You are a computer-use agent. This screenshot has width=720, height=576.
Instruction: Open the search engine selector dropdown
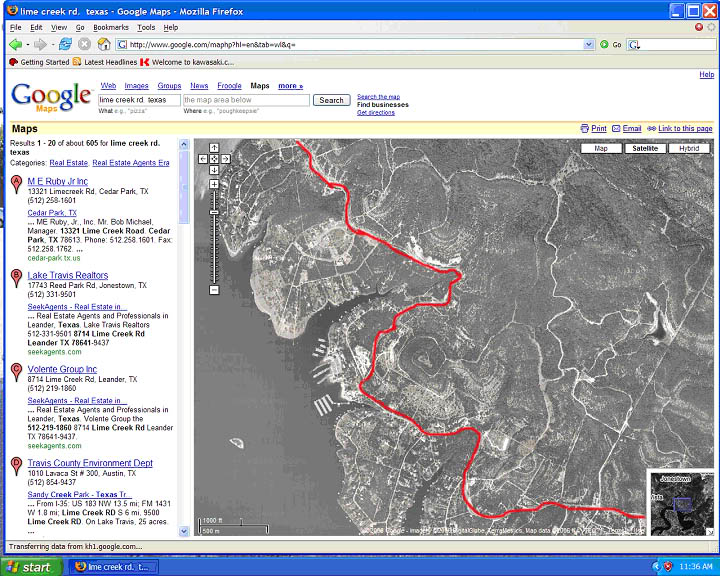pyautogui.click(x=636, y=45)
